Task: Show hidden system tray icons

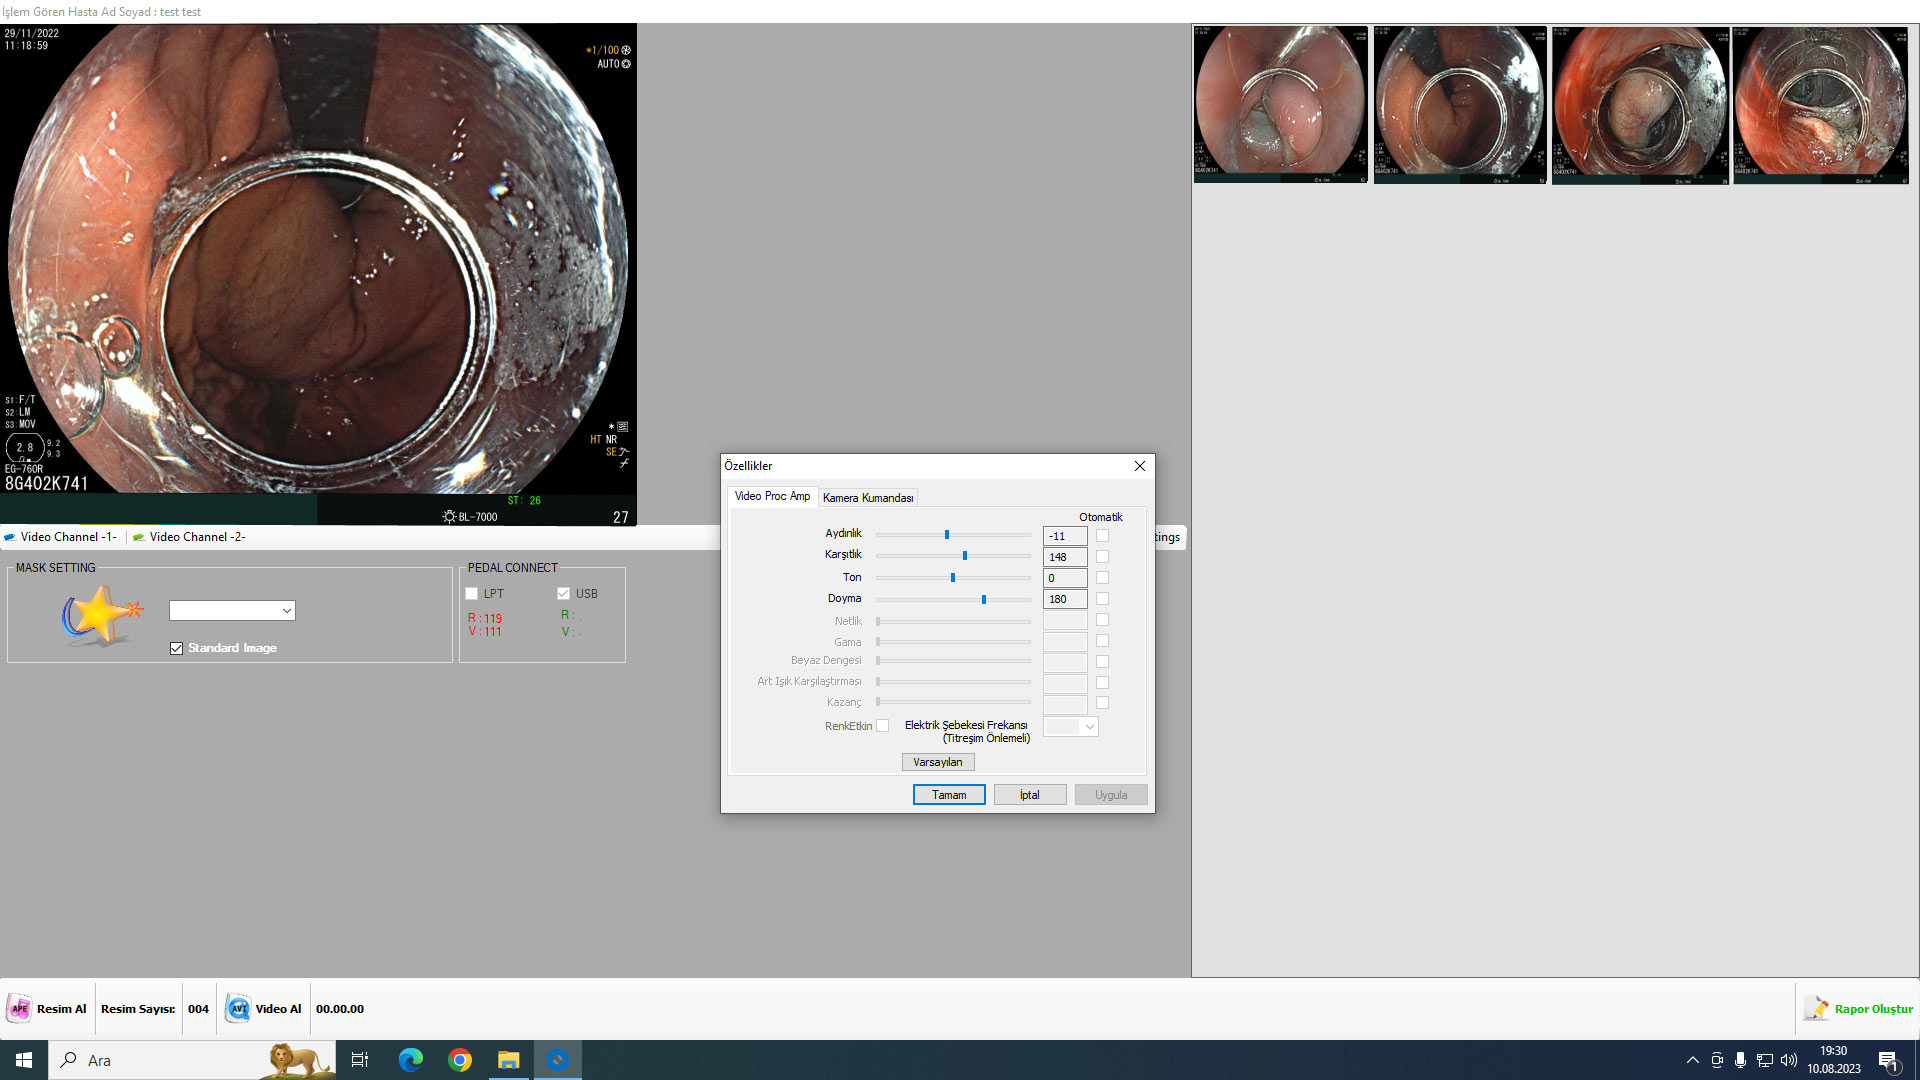Action: (1692, 1060)
